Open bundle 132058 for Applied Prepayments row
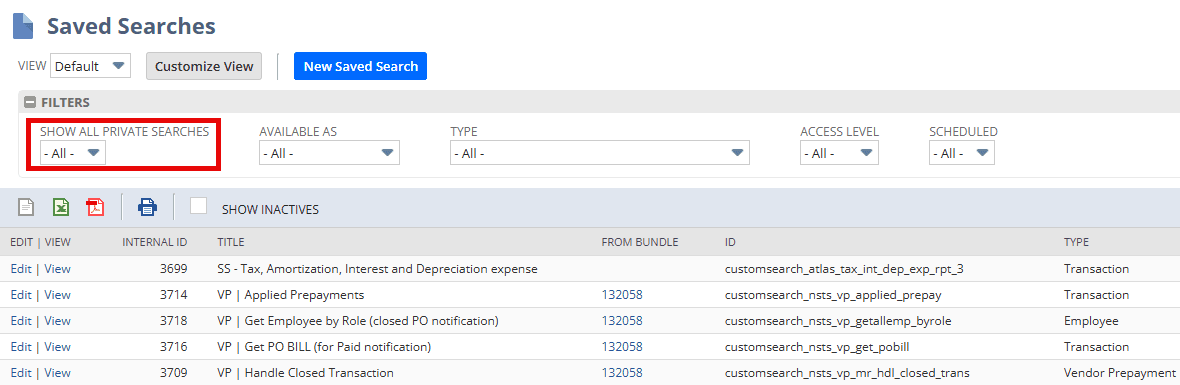The image size is (1180, 385). [x=622, y=295]
